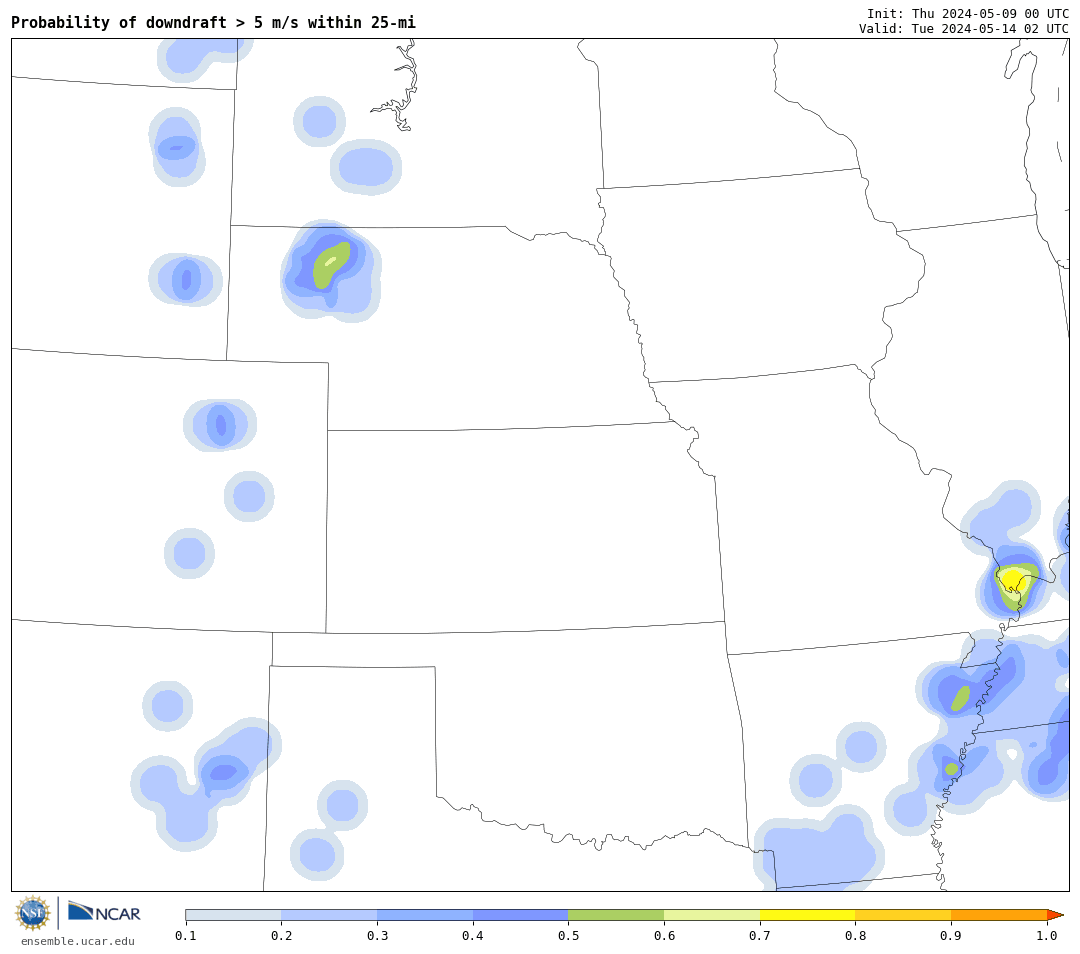Screen dimensions: 1080x954
Task: Click the NCAR logo
Action: tap(104, 913)
